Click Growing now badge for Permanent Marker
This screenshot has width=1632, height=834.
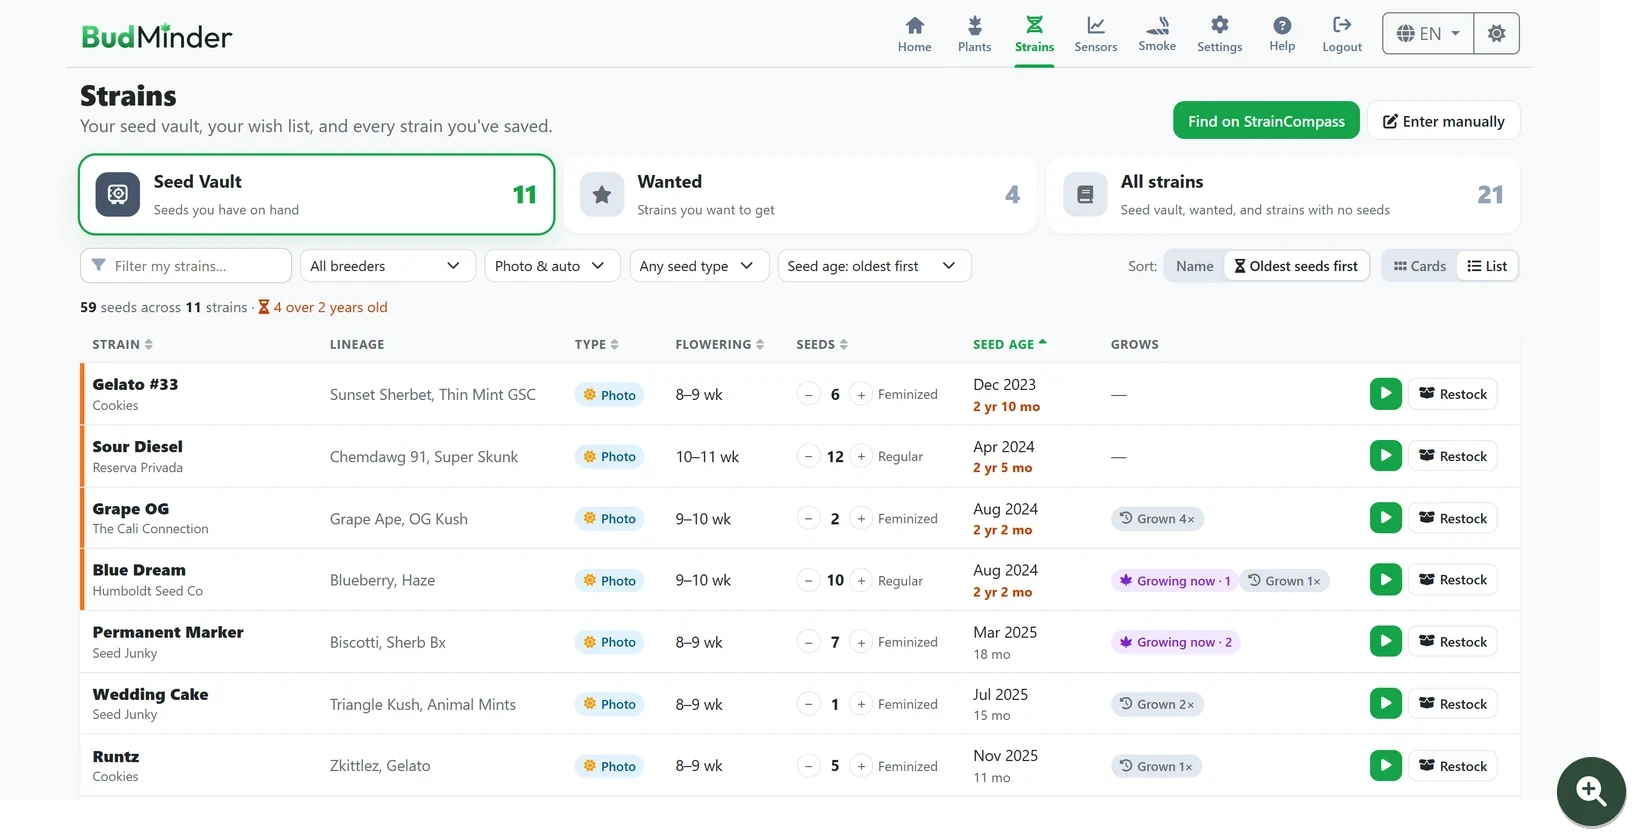coord(1175,642)
